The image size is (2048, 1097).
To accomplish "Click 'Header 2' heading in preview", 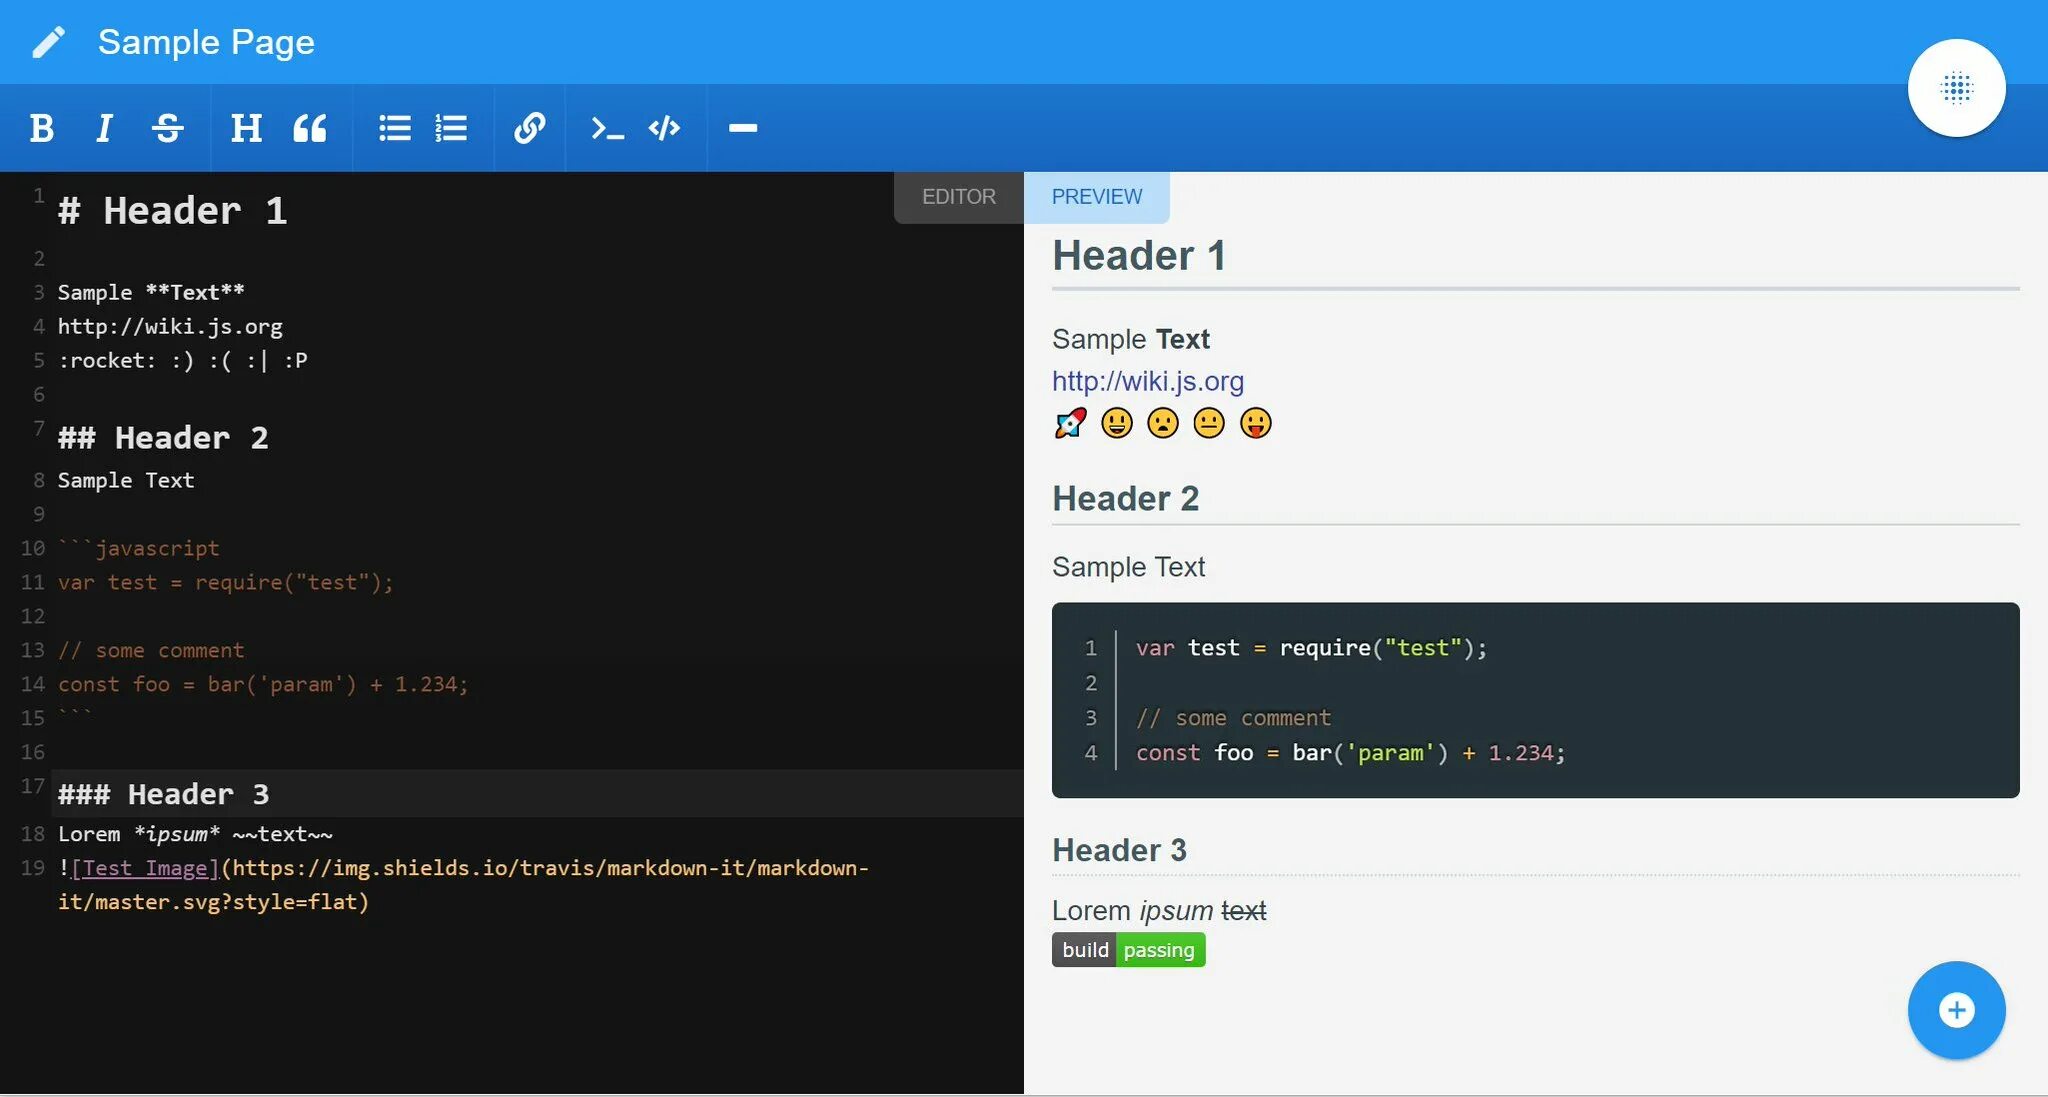I will [x=1125, y=498].
